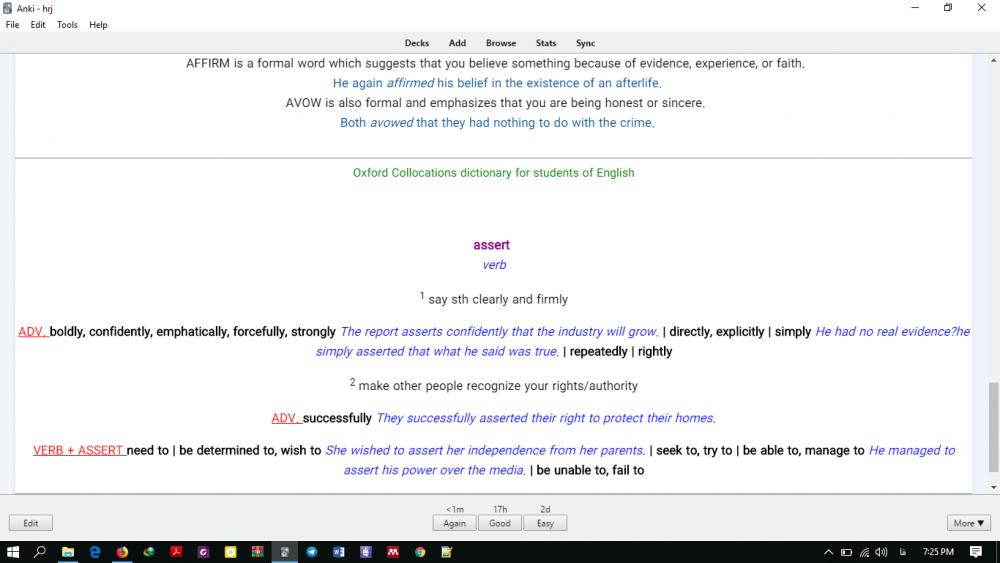Open Firefox from the taskbar
This screenshot has height=563, width=1000.
coord(122,552)
